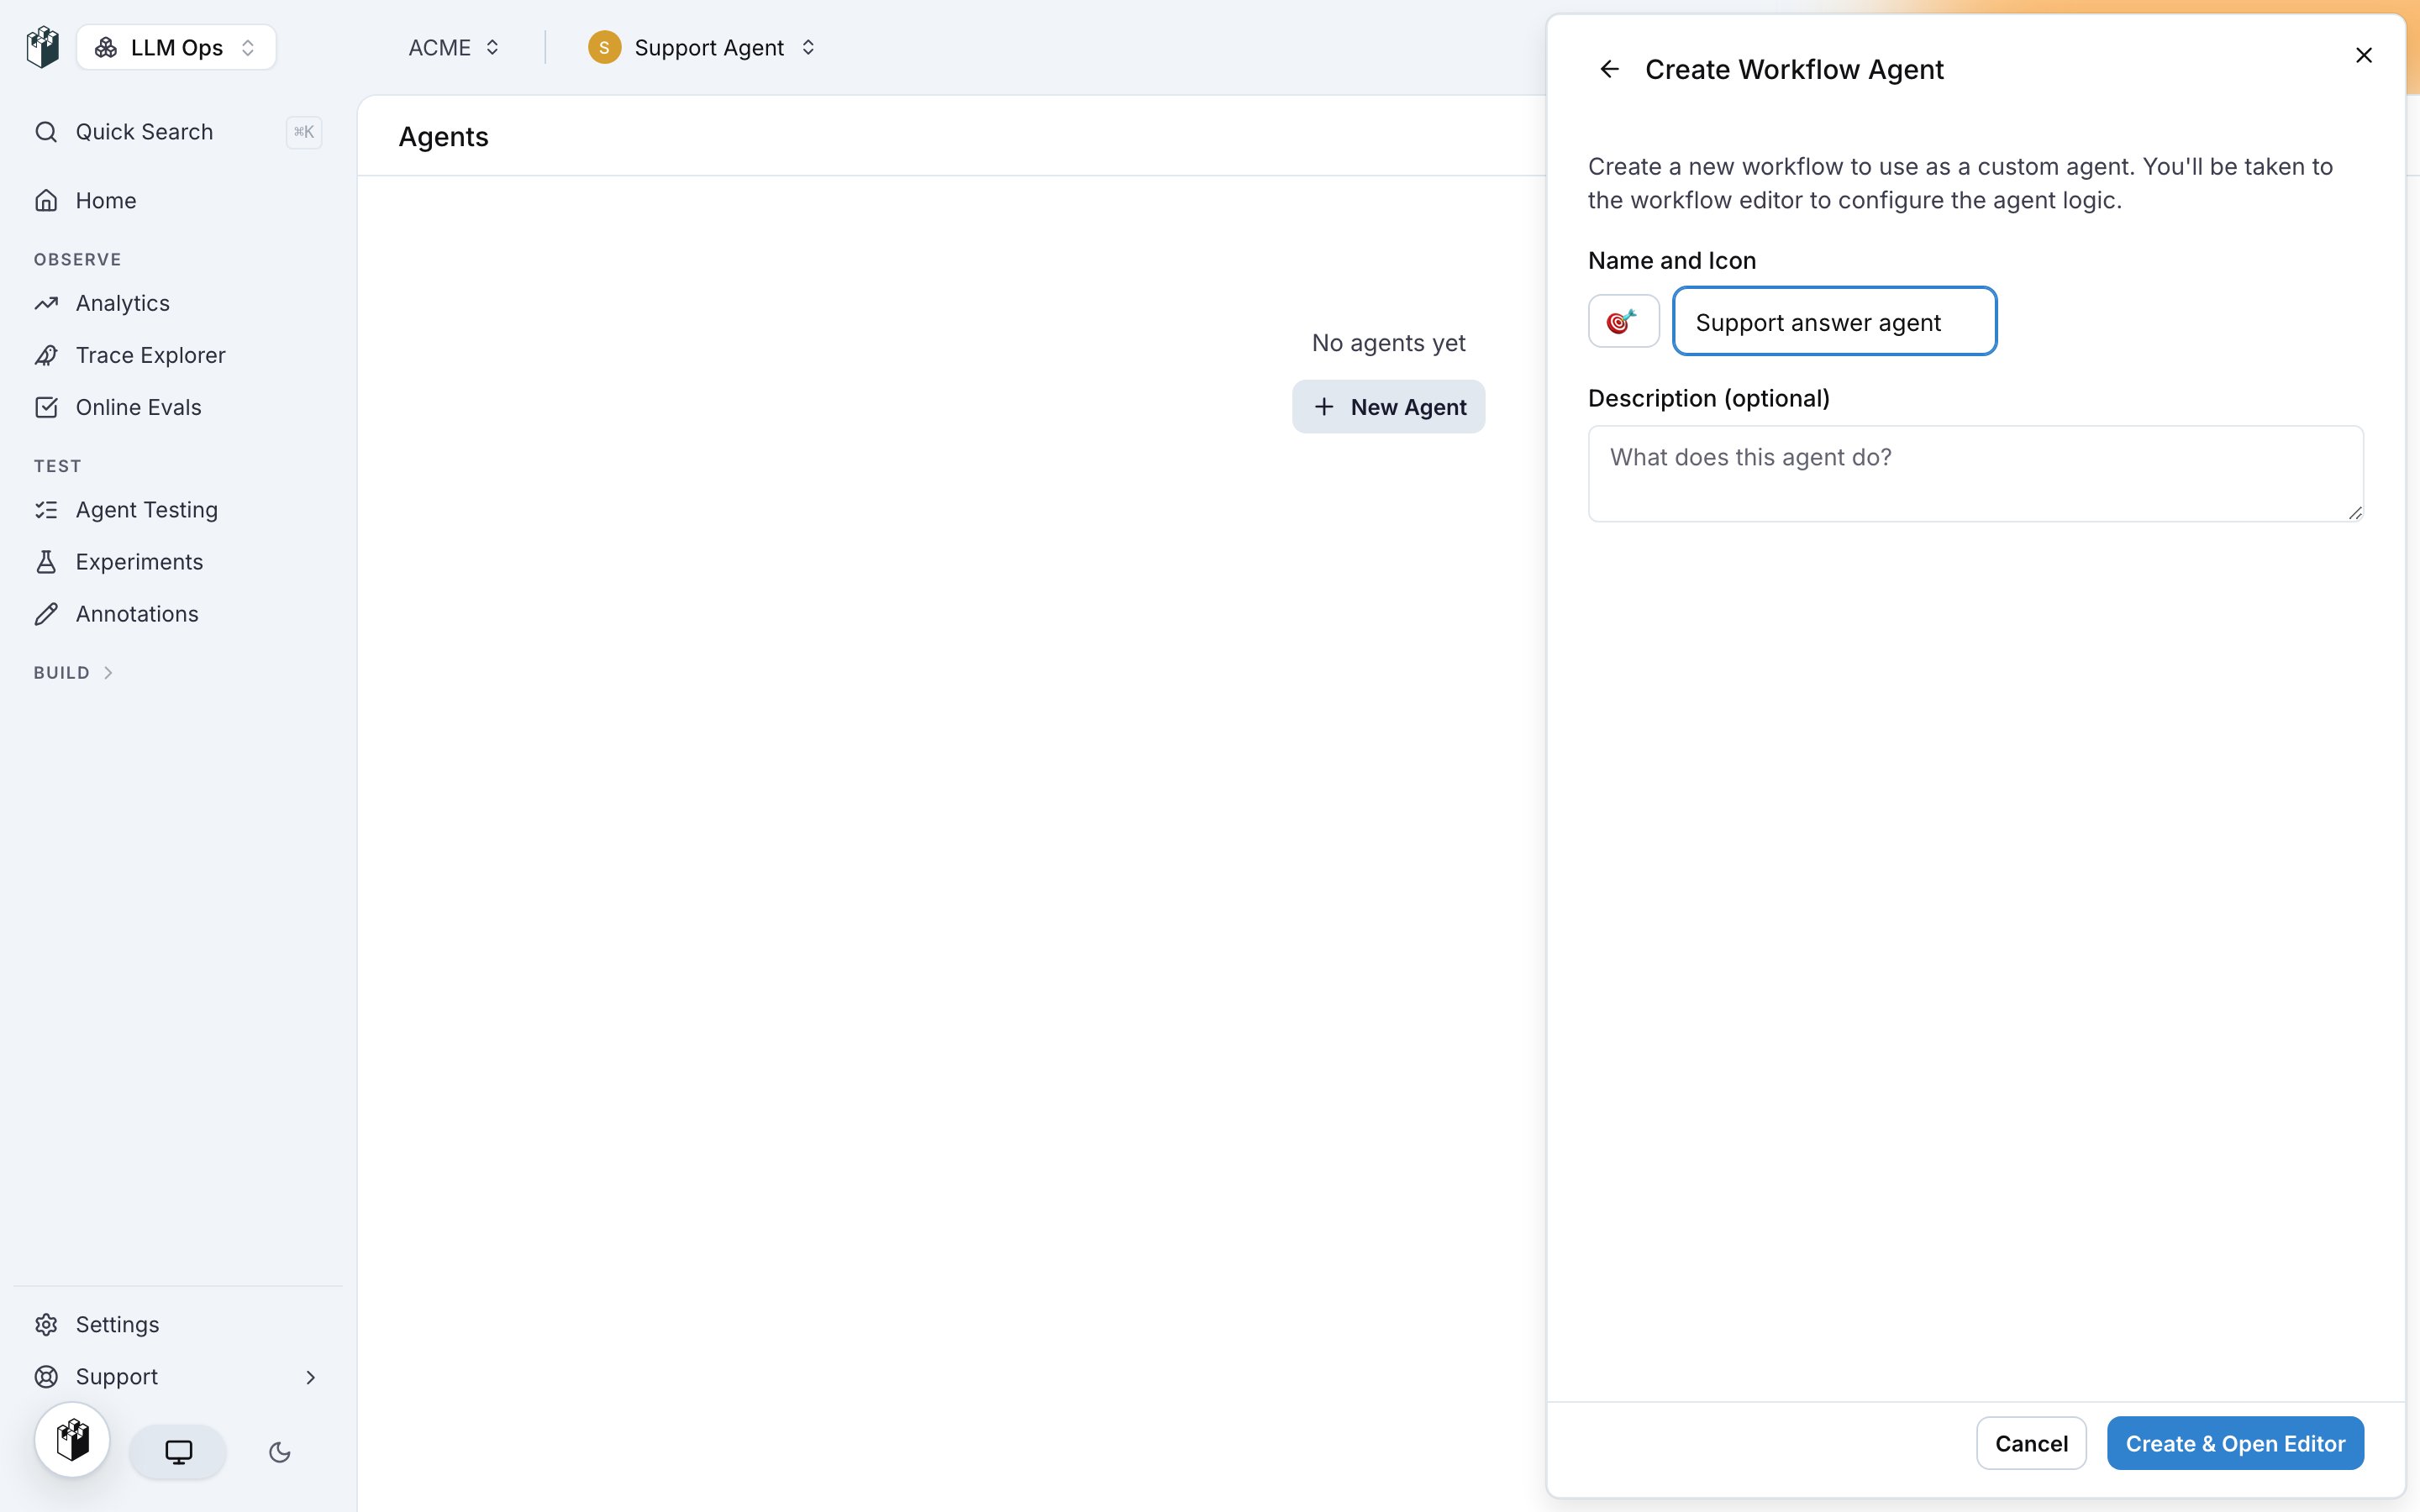This screenshot has width=2420, height=1512.
Task: Open Support submenu
Action: pyautogui.click(x=177, y=1377)
